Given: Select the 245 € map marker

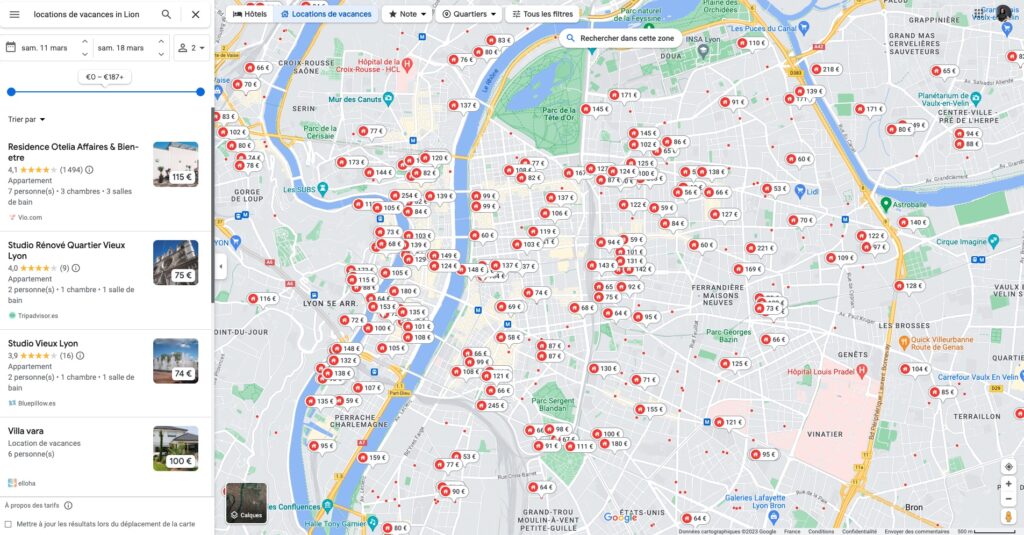Looking at the screenshot, I should click(491, 405).
